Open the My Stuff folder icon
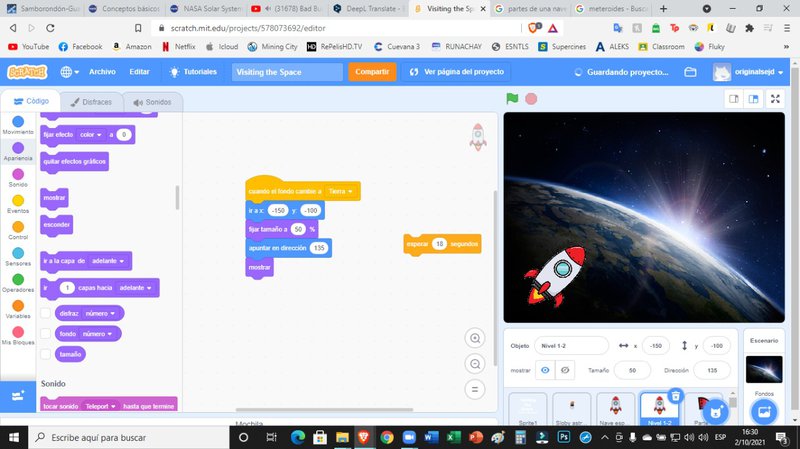This screenshot has height=449, width=800. (690, 72)
